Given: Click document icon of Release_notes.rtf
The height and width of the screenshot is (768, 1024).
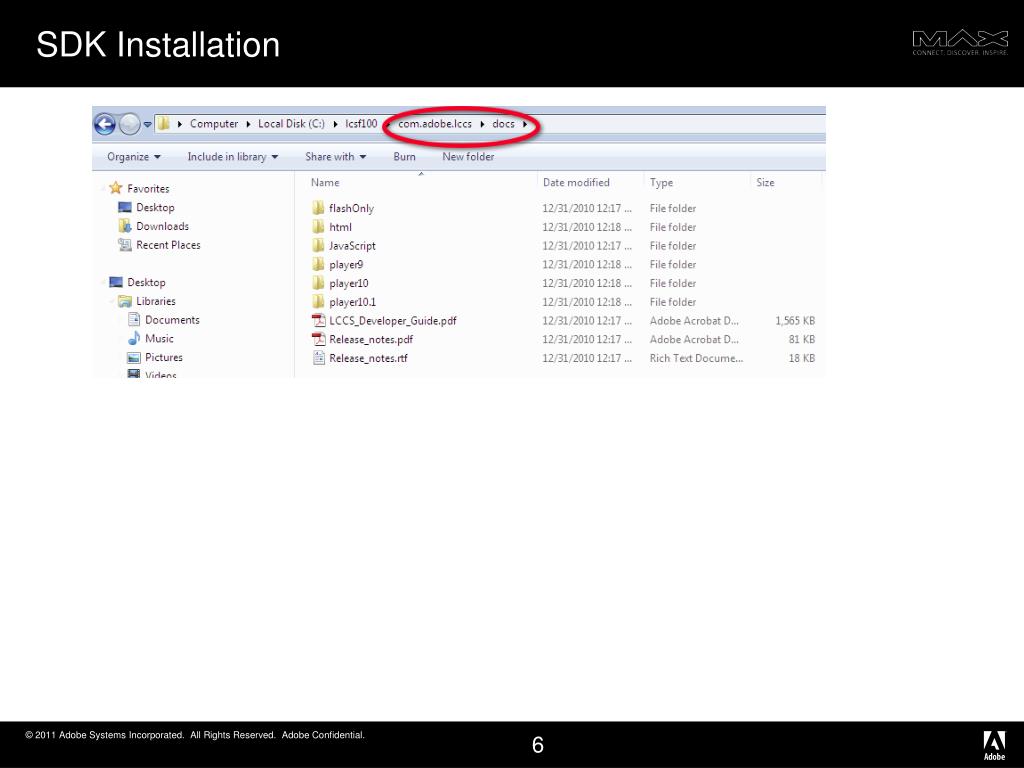Looking at the screenshot, I should click(319, 358).
